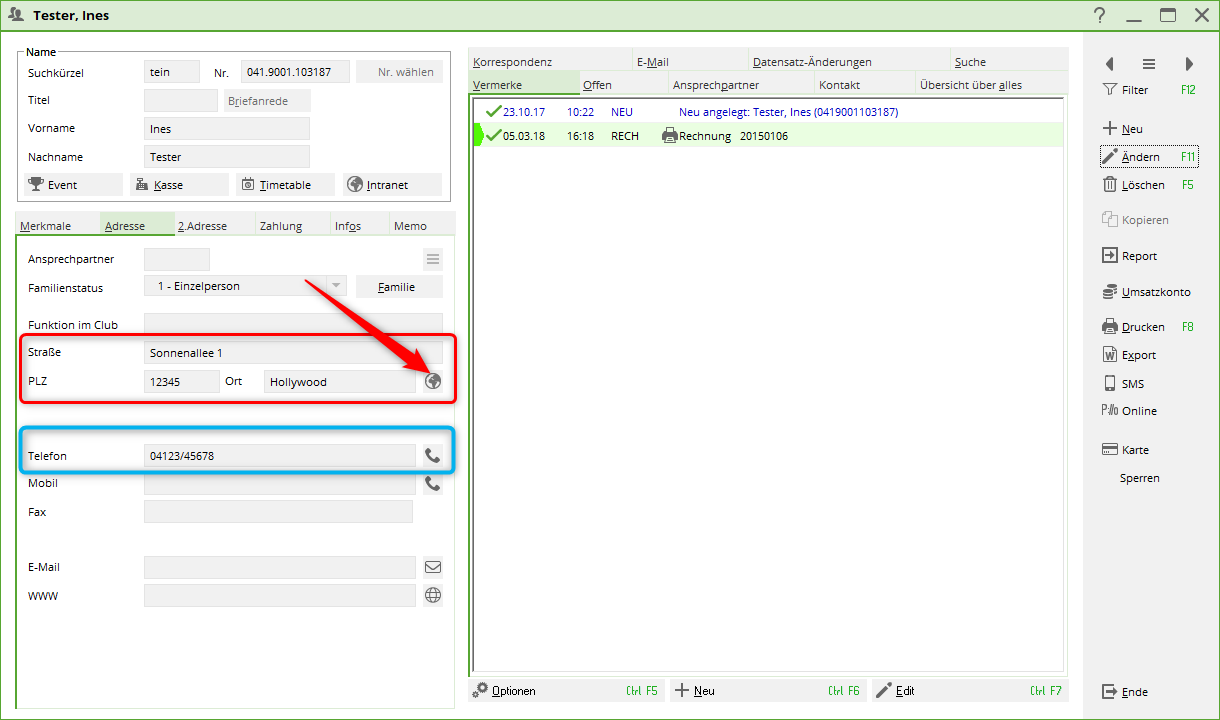This screenshot has height=720, width=1220.
Task: Open Korrespondenz tab
Action: (x=550, y=61)
